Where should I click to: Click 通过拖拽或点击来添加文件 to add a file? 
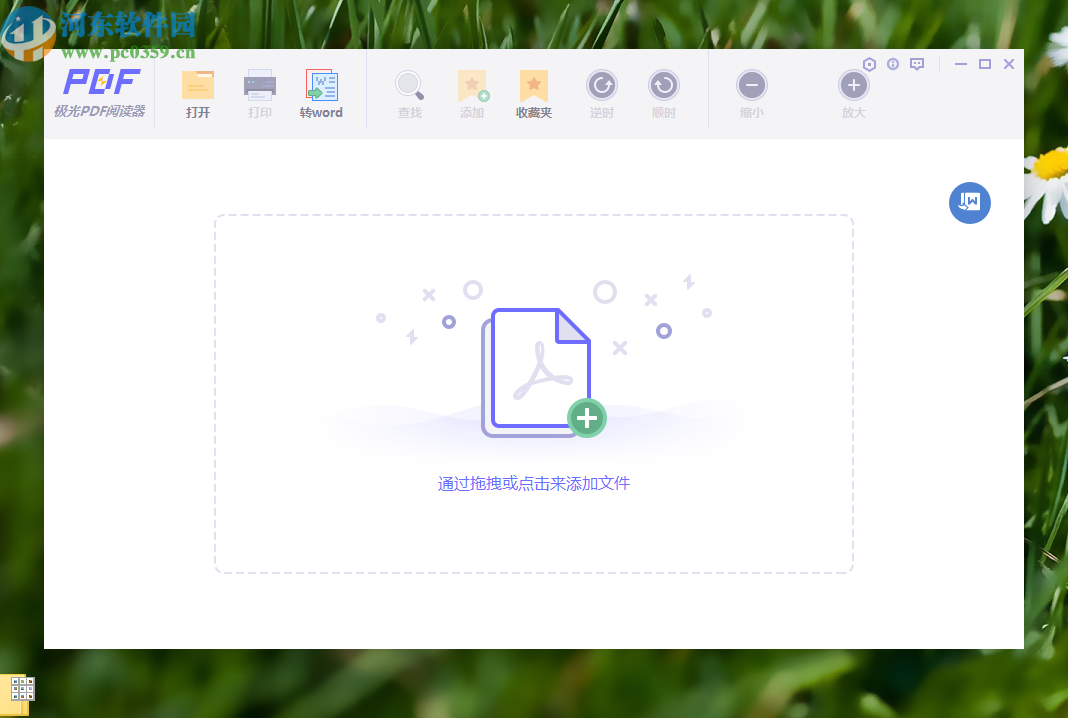pyautogui.click(x=533, y=483)
